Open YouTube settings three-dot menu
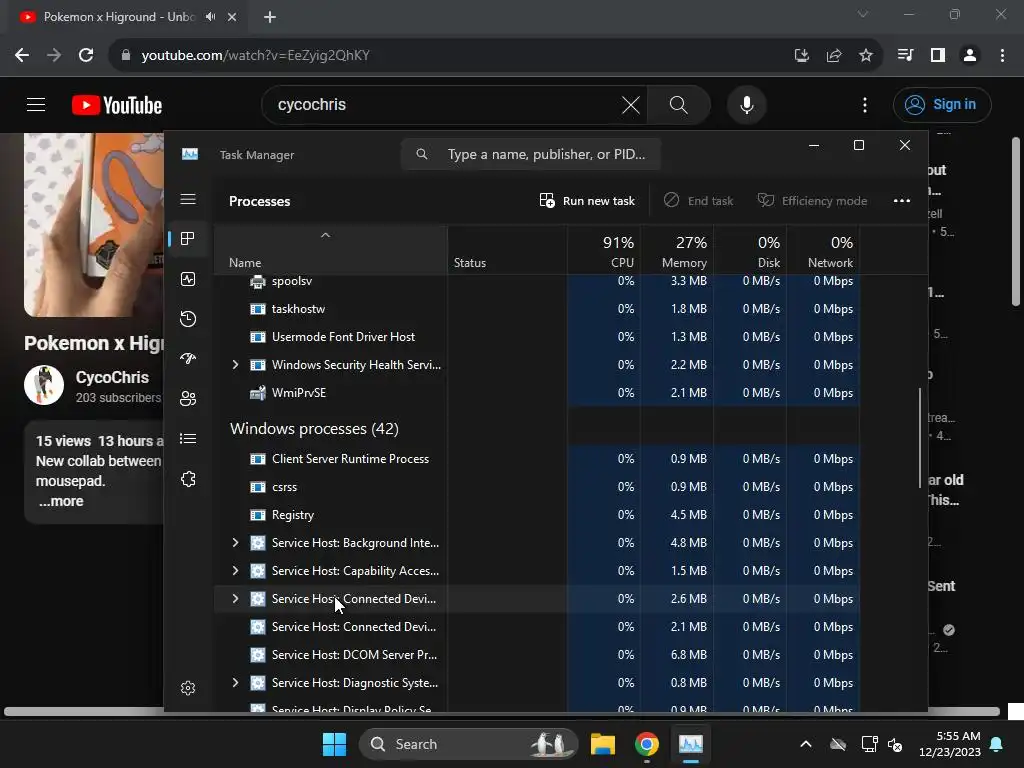 865,104
